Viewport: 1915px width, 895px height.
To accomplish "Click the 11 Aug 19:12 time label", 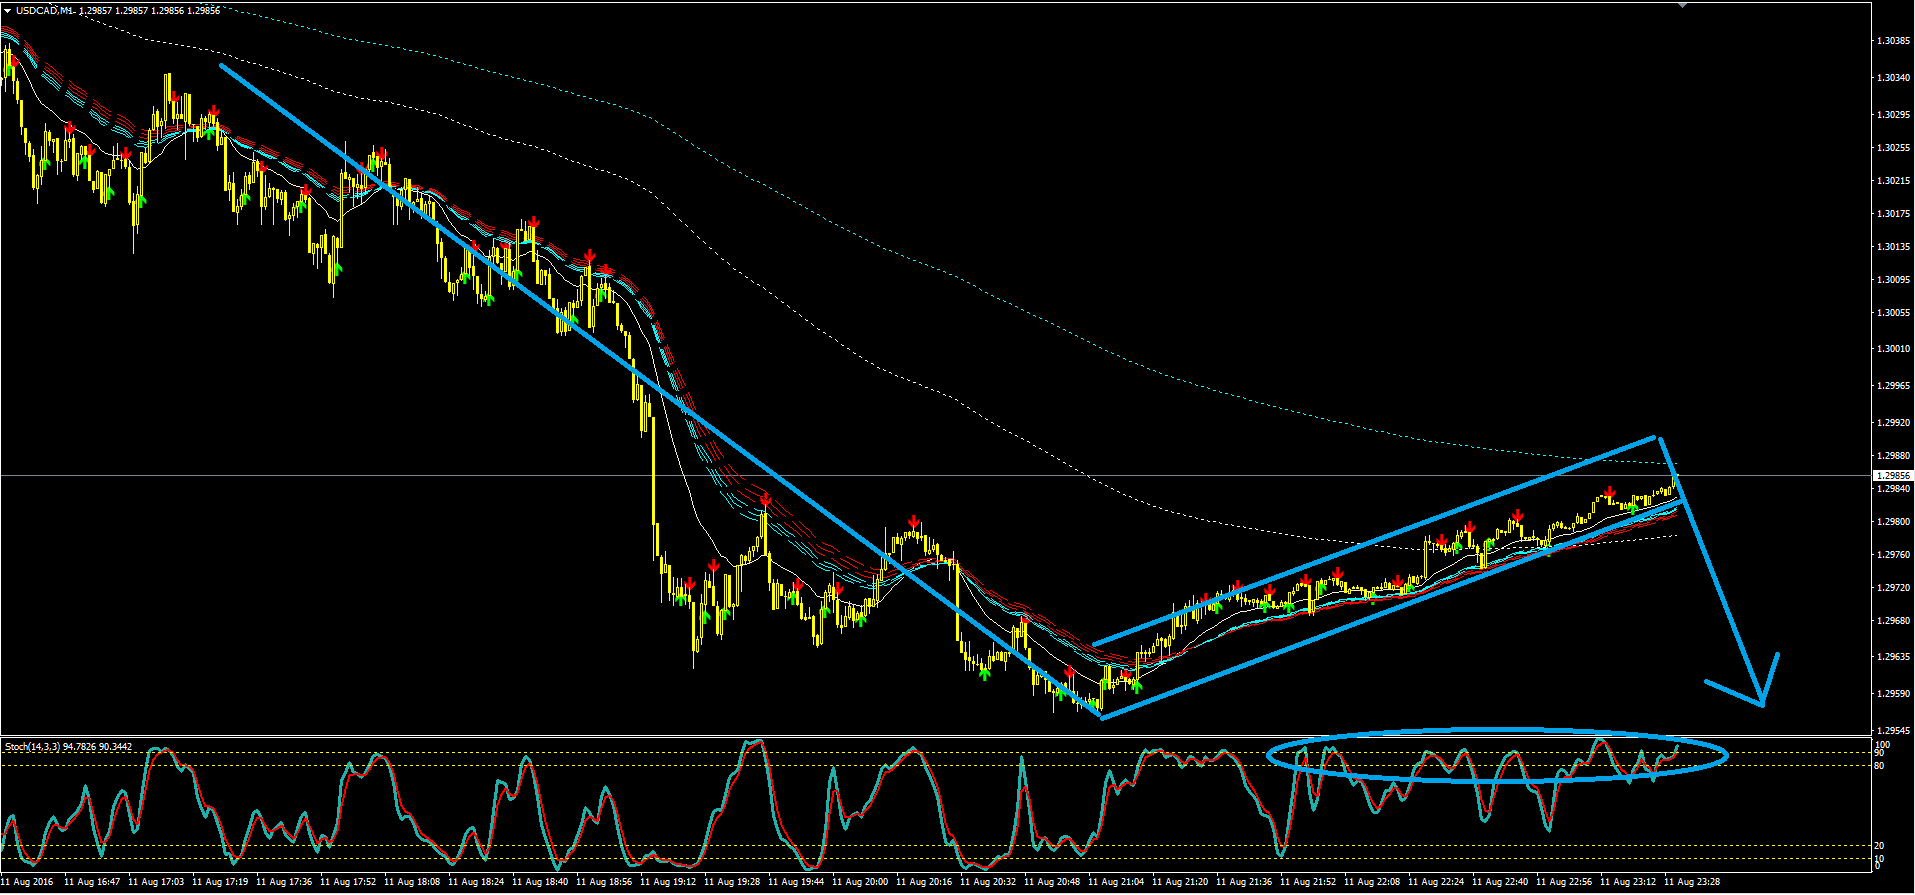I will tap(668, 882).
